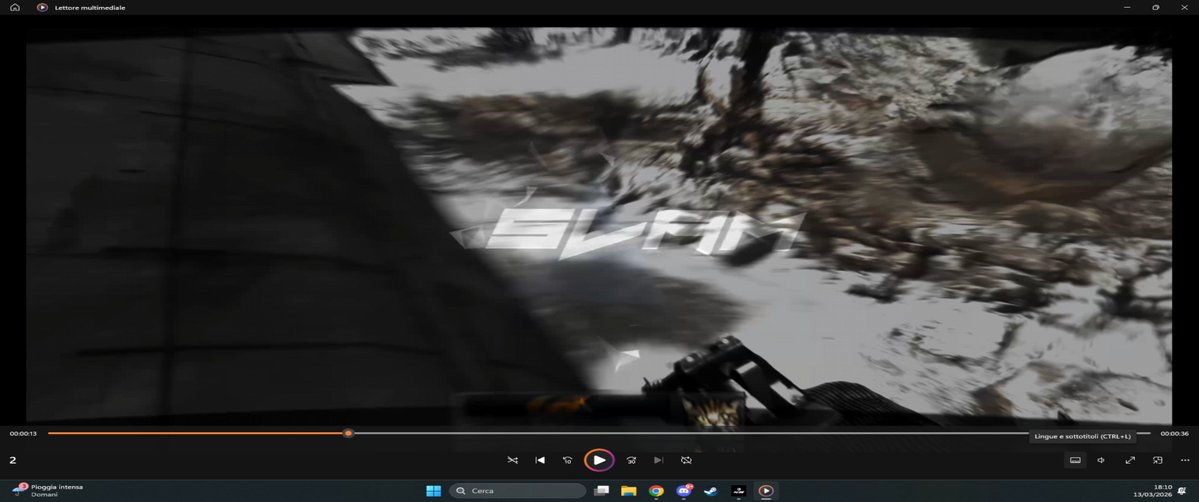
Task: Launch Google Chrome from taskbar
Action: (656, 491)
